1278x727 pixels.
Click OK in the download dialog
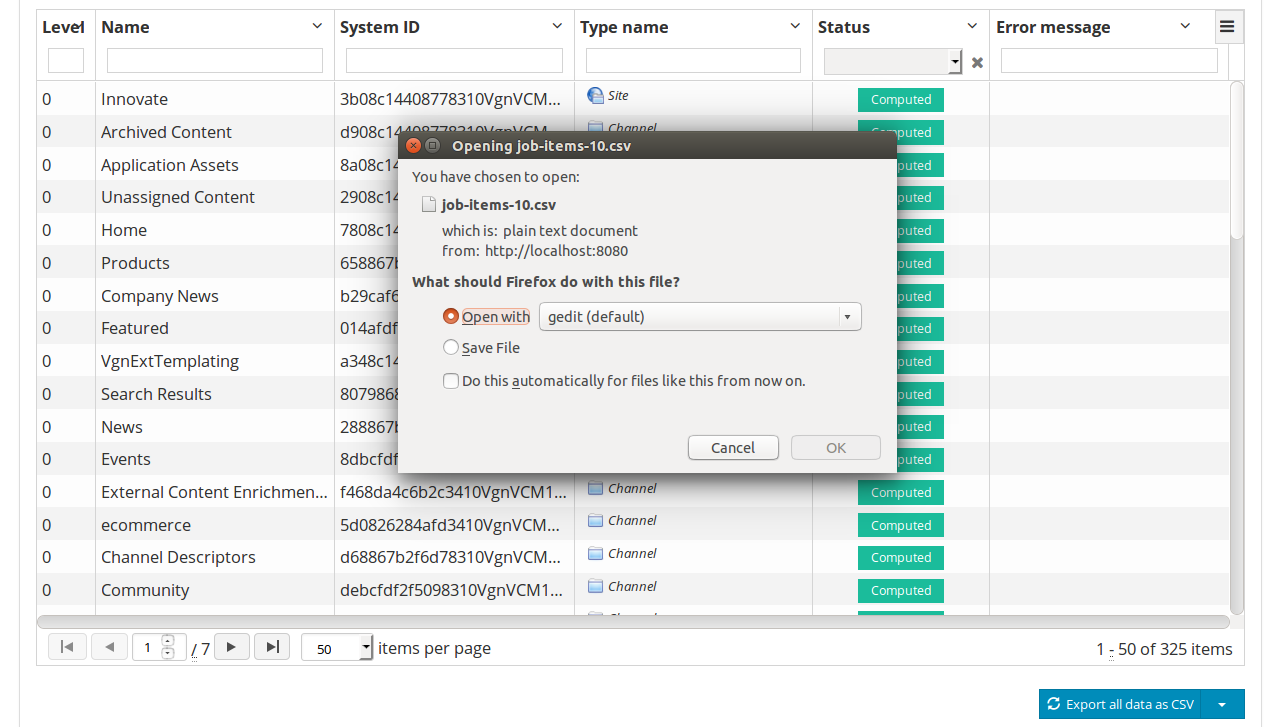click(x=836, y=448)
